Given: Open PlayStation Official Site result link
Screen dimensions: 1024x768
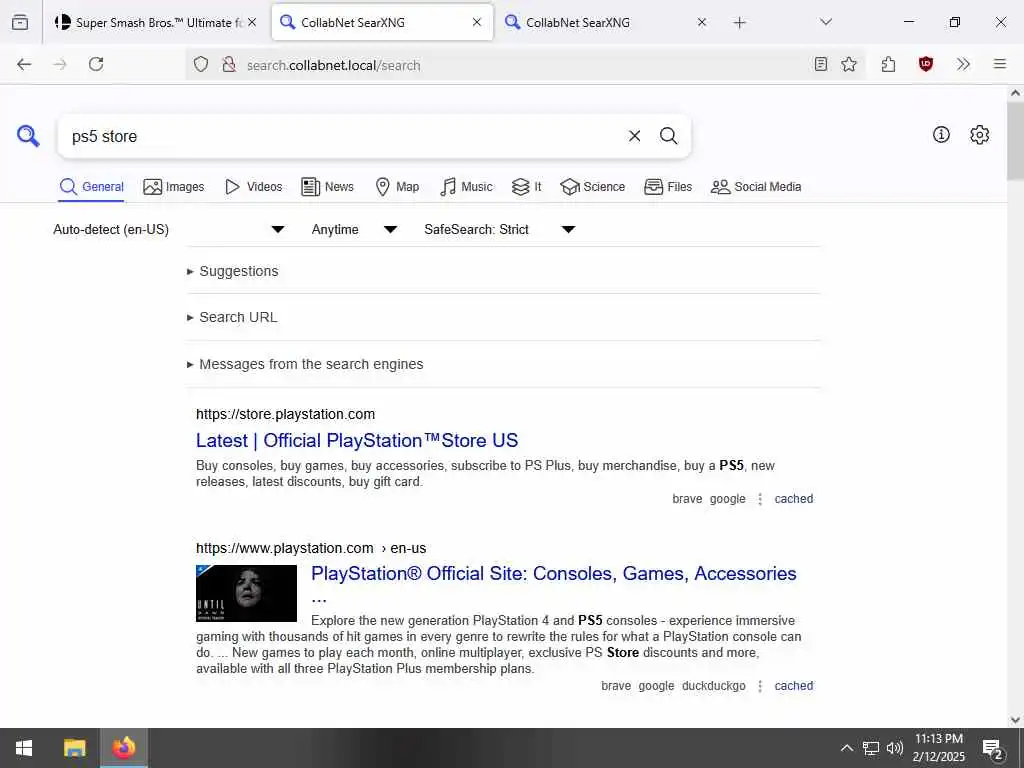Looking at the screenshot, I should [554, 573].
